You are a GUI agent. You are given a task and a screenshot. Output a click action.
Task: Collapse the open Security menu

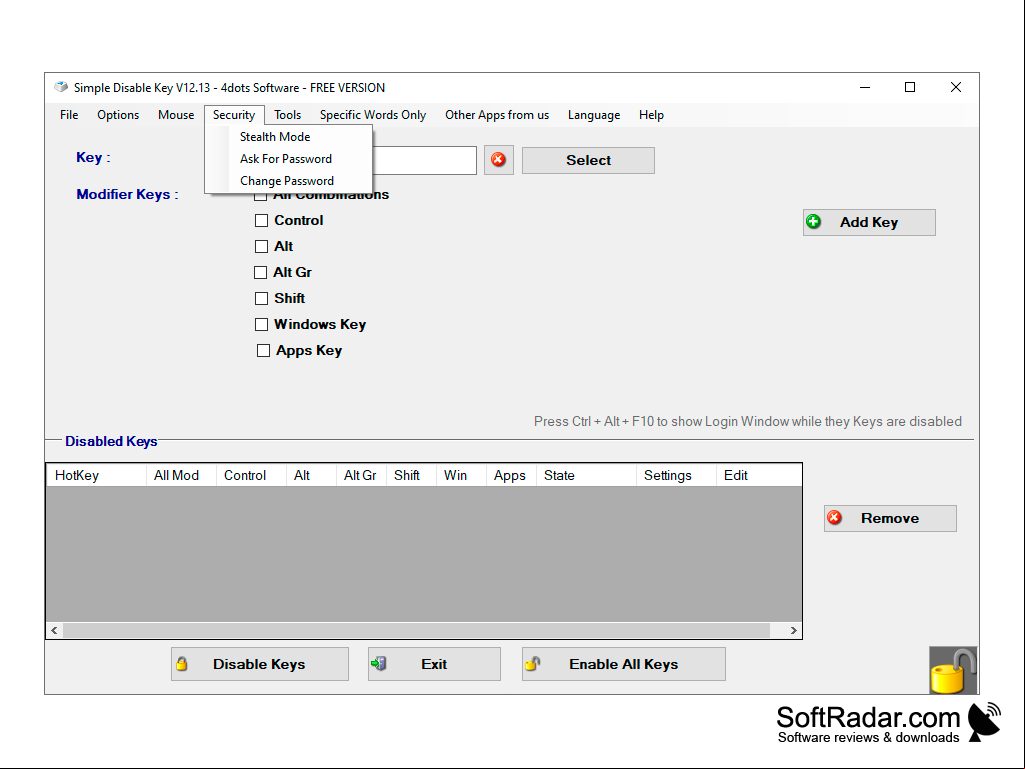pyautogui.click(x=234, y=114)
